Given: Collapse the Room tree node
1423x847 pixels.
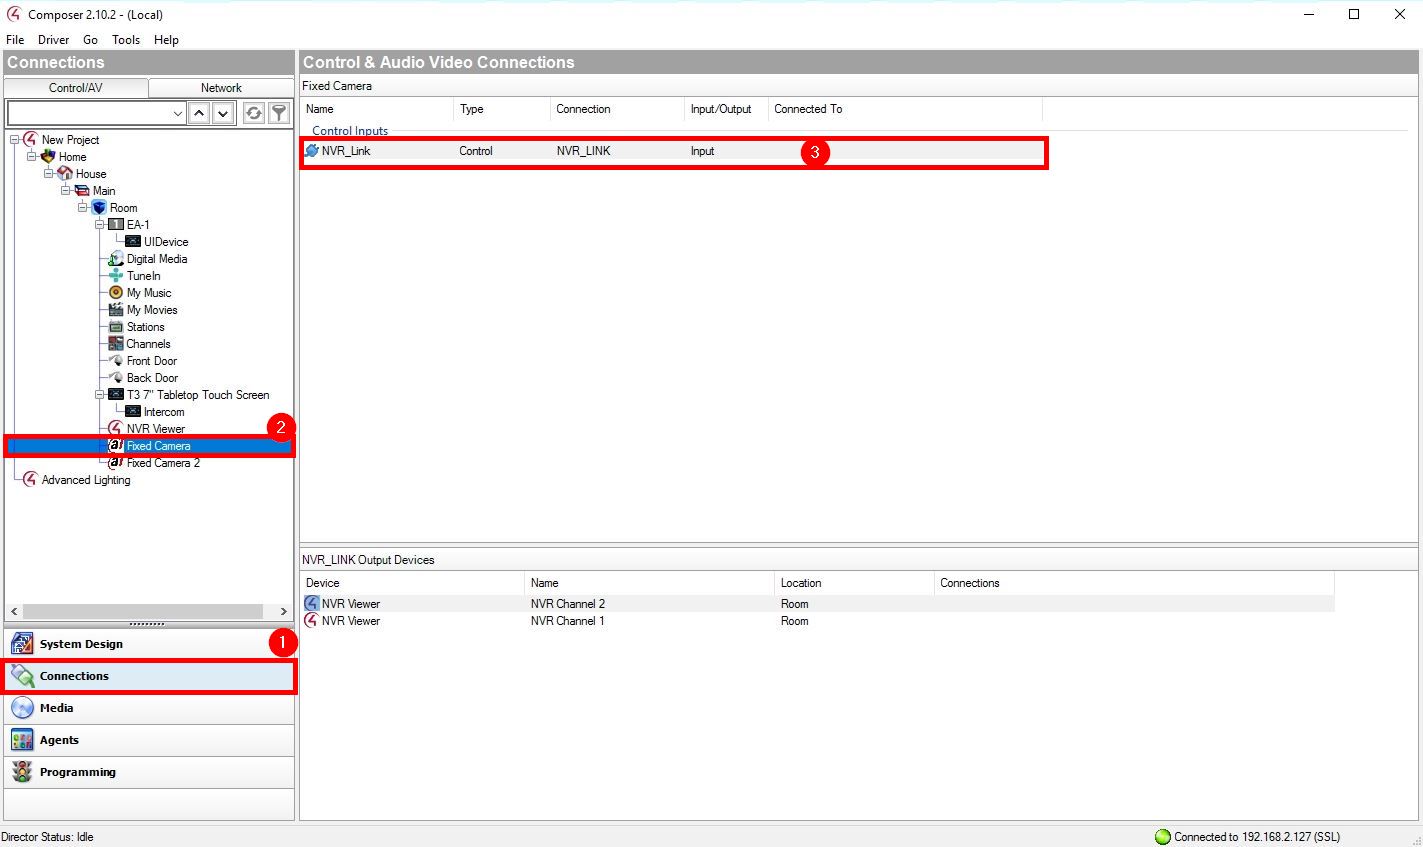Looking at the screenshot, I should point(84,208).
